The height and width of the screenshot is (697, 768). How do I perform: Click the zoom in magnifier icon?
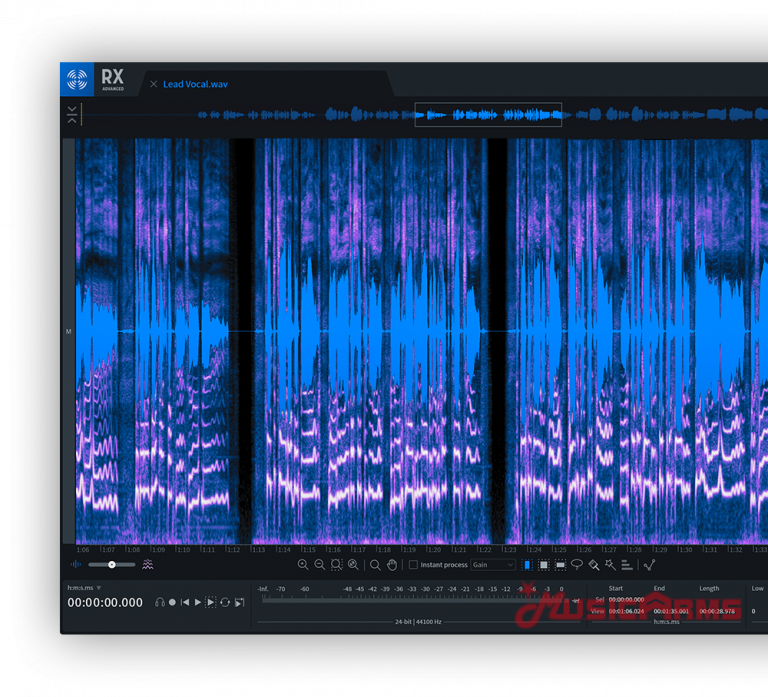303,565
